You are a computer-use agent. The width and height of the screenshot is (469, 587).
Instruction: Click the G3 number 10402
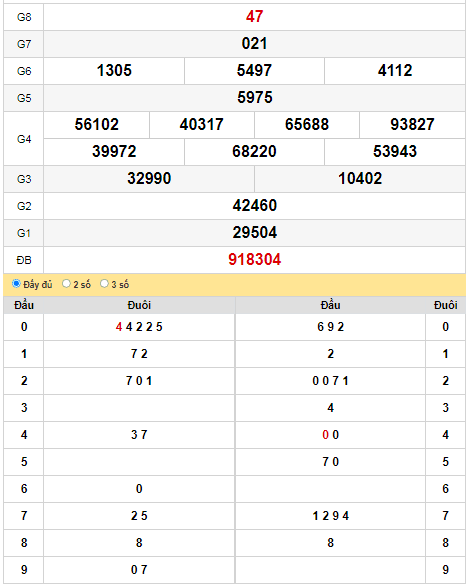tap(360, 179)
